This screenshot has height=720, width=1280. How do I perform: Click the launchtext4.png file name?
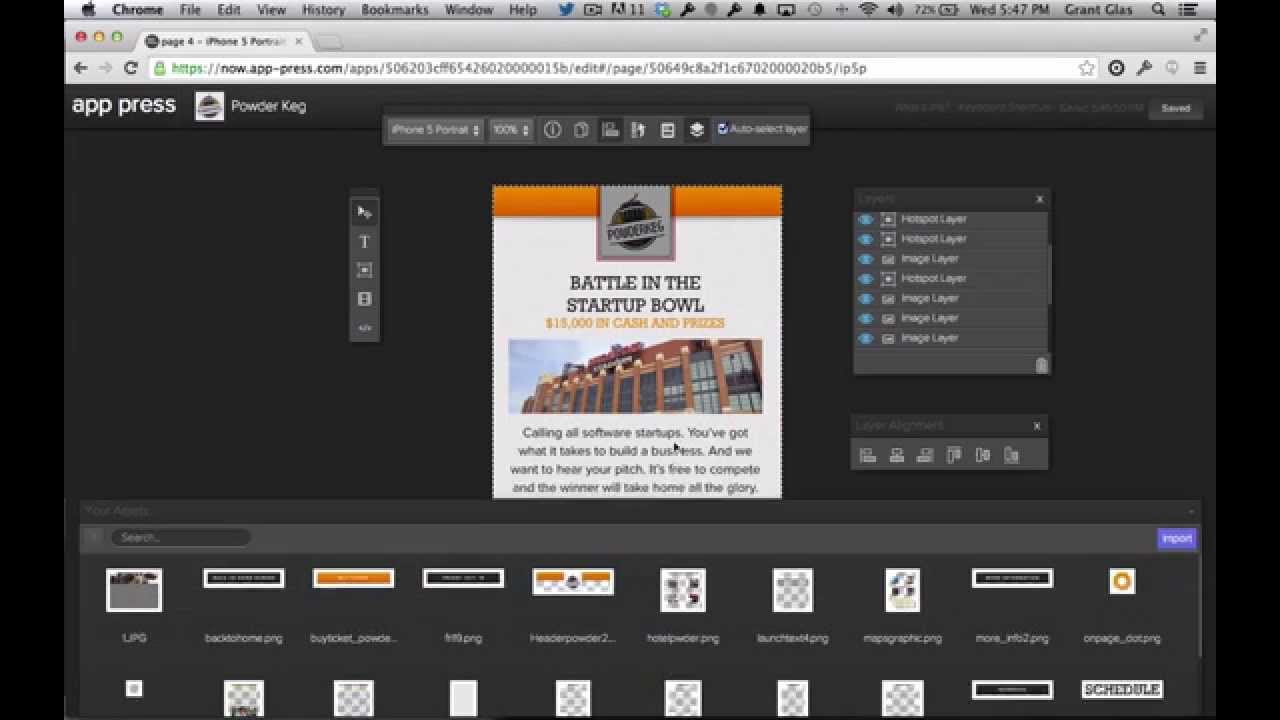coord(793,638)
